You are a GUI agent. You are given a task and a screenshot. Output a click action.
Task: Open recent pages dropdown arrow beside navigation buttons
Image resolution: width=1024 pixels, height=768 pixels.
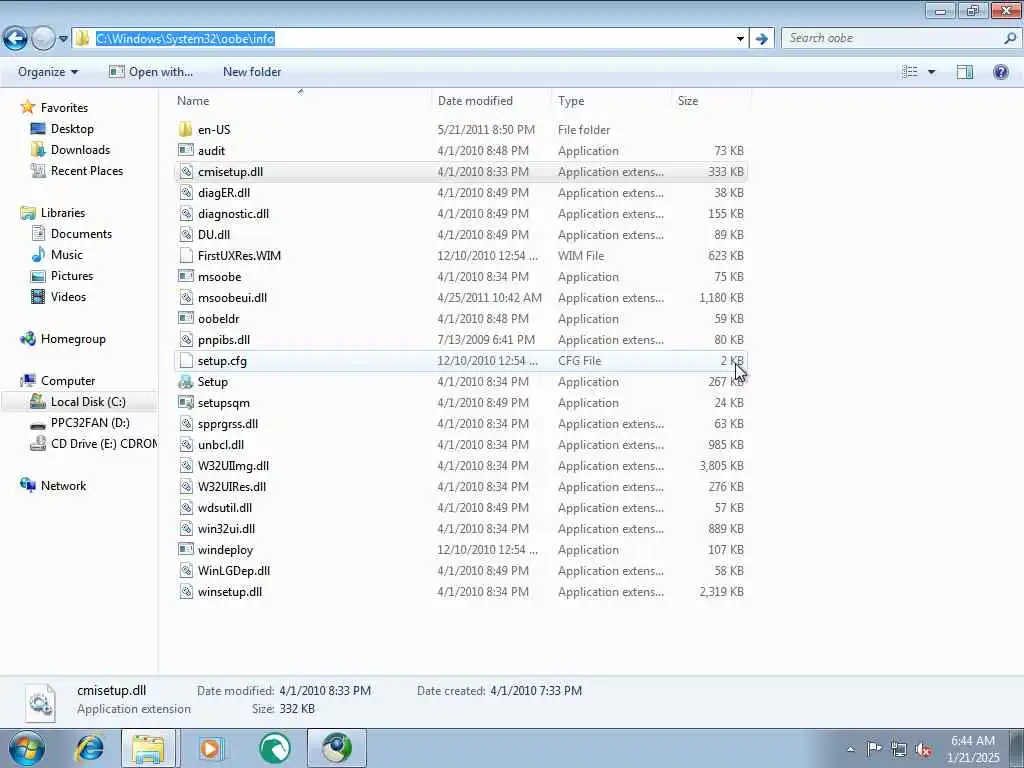[63, 39]
